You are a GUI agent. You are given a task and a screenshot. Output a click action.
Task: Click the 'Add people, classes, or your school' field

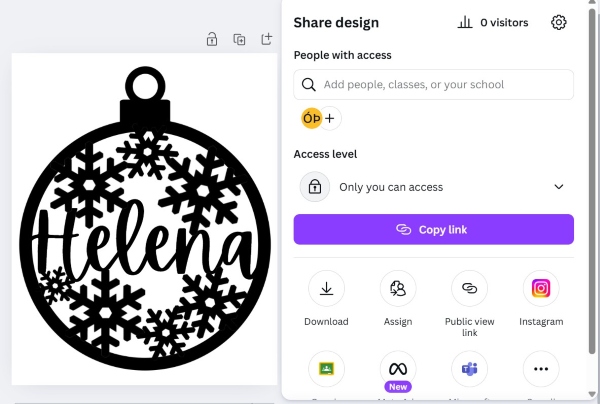(x=440, y=85)
